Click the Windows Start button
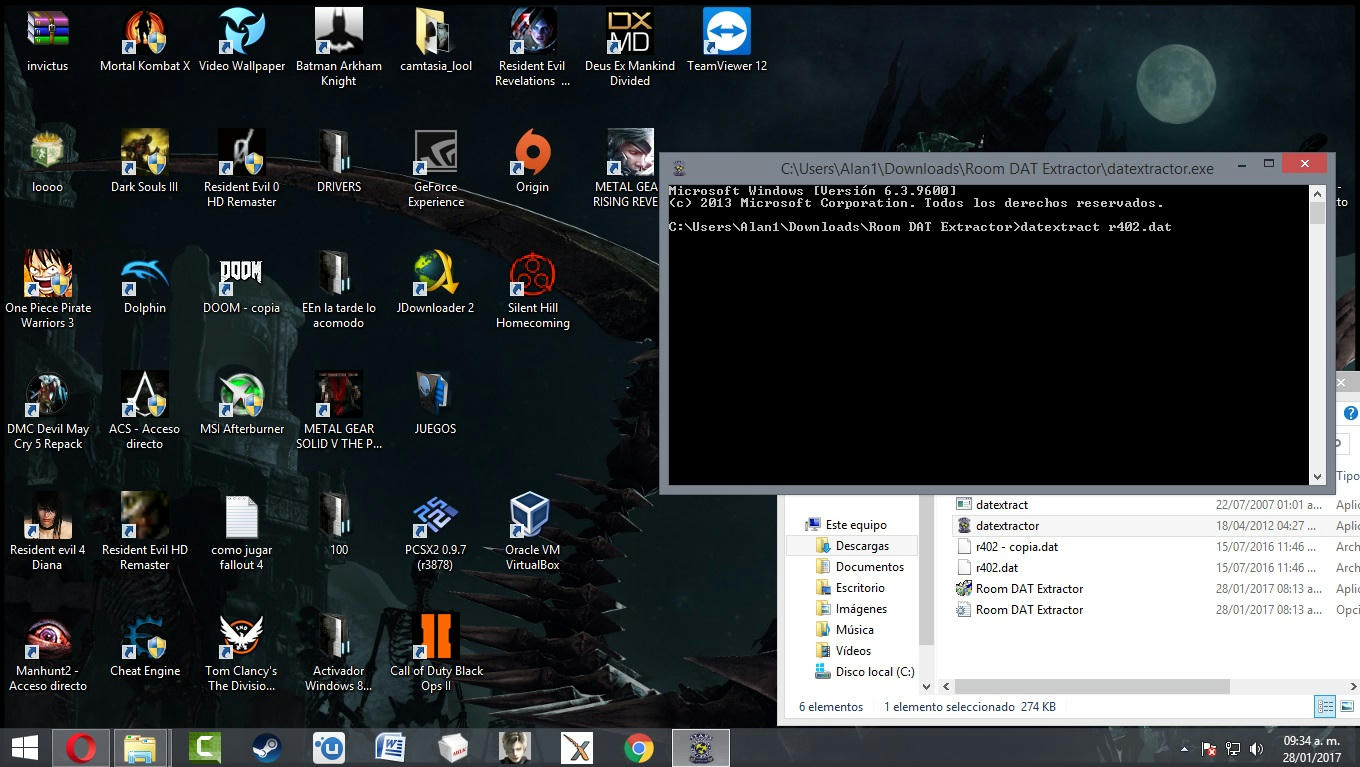 coord(24,748)
